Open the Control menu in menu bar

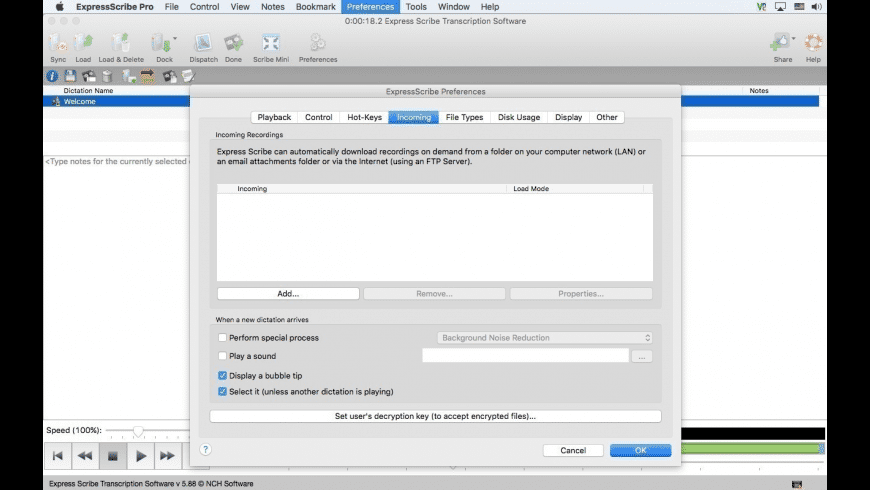(204, 7)
